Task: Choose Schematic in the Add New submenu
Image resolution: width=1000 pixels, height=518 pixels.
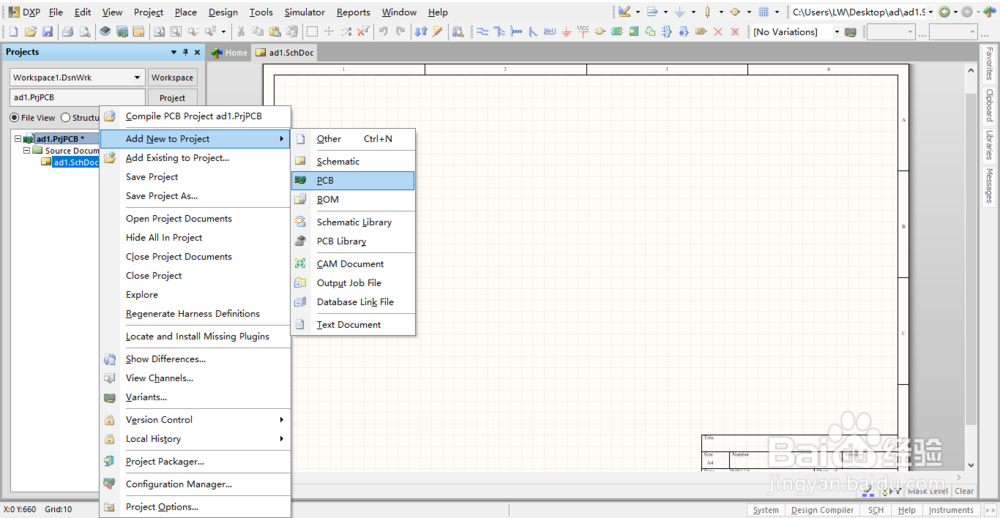Action: [353, 161]
